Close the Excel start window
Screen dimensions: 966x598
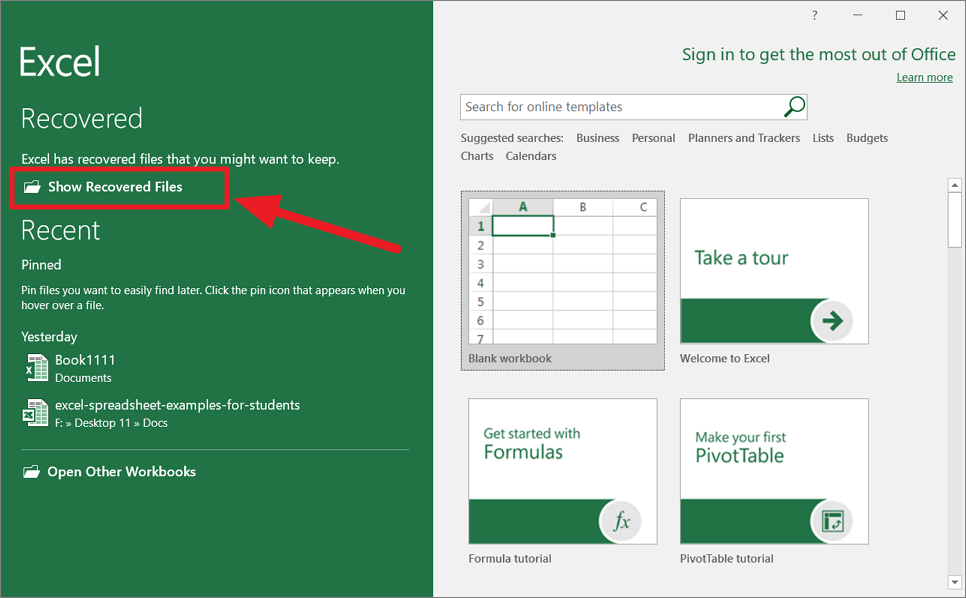click(x=943, y=16)
